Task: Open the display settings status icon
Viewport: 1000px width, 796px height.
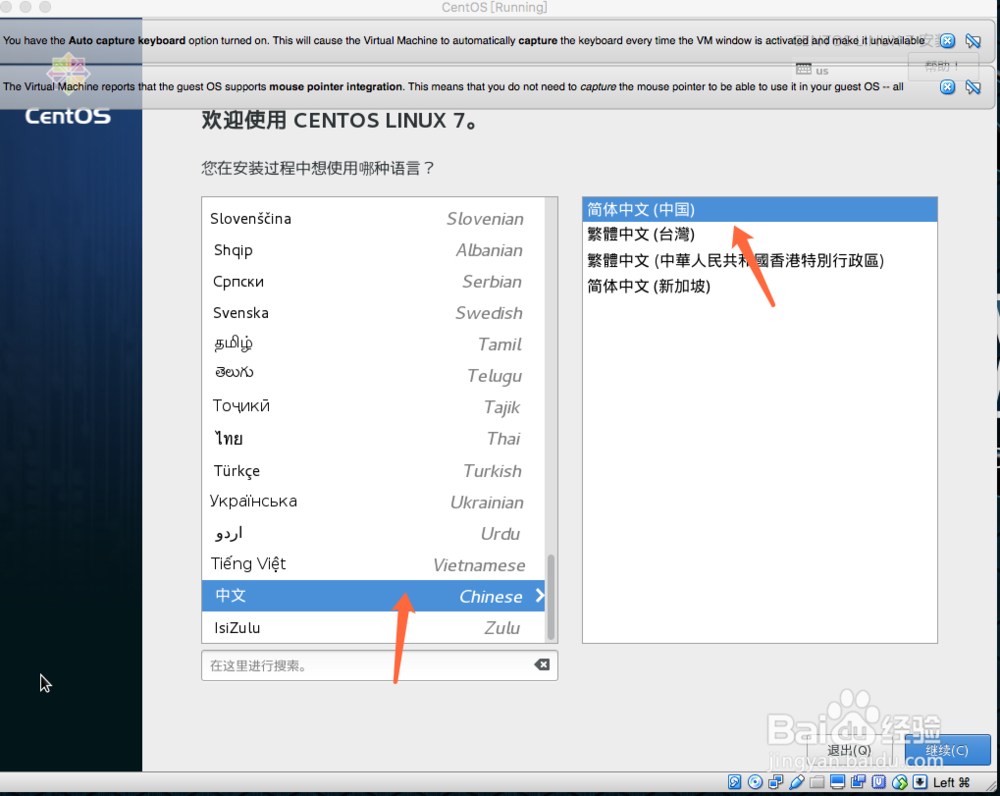Action: tap(837, 782)
